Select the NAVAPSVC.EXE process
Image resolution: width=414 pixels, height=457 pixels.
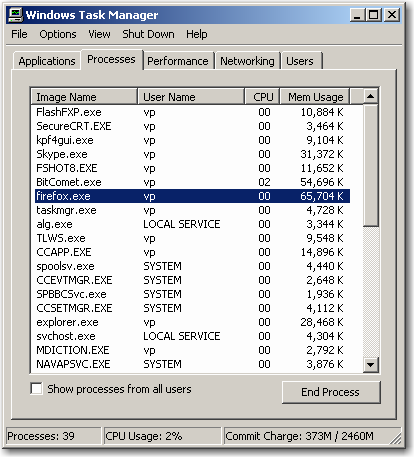tap(192, 364)
